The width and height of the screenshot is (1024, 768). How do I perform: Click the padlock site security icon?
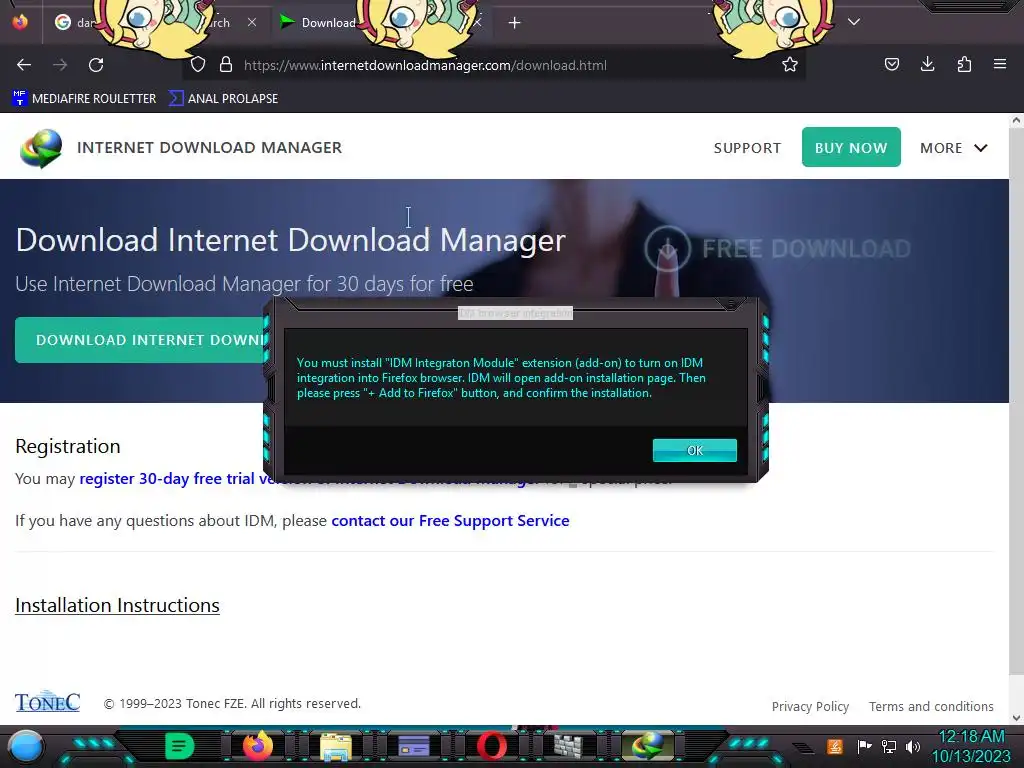(x=226, y=65)
